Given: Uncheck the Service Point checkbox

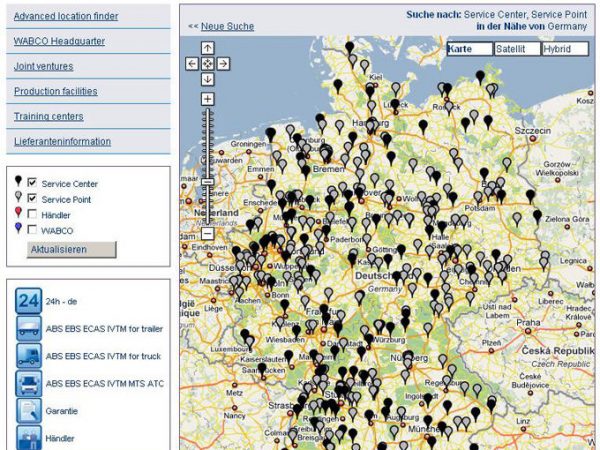Looking at the screenshot, I should click(x=33, y=198).
